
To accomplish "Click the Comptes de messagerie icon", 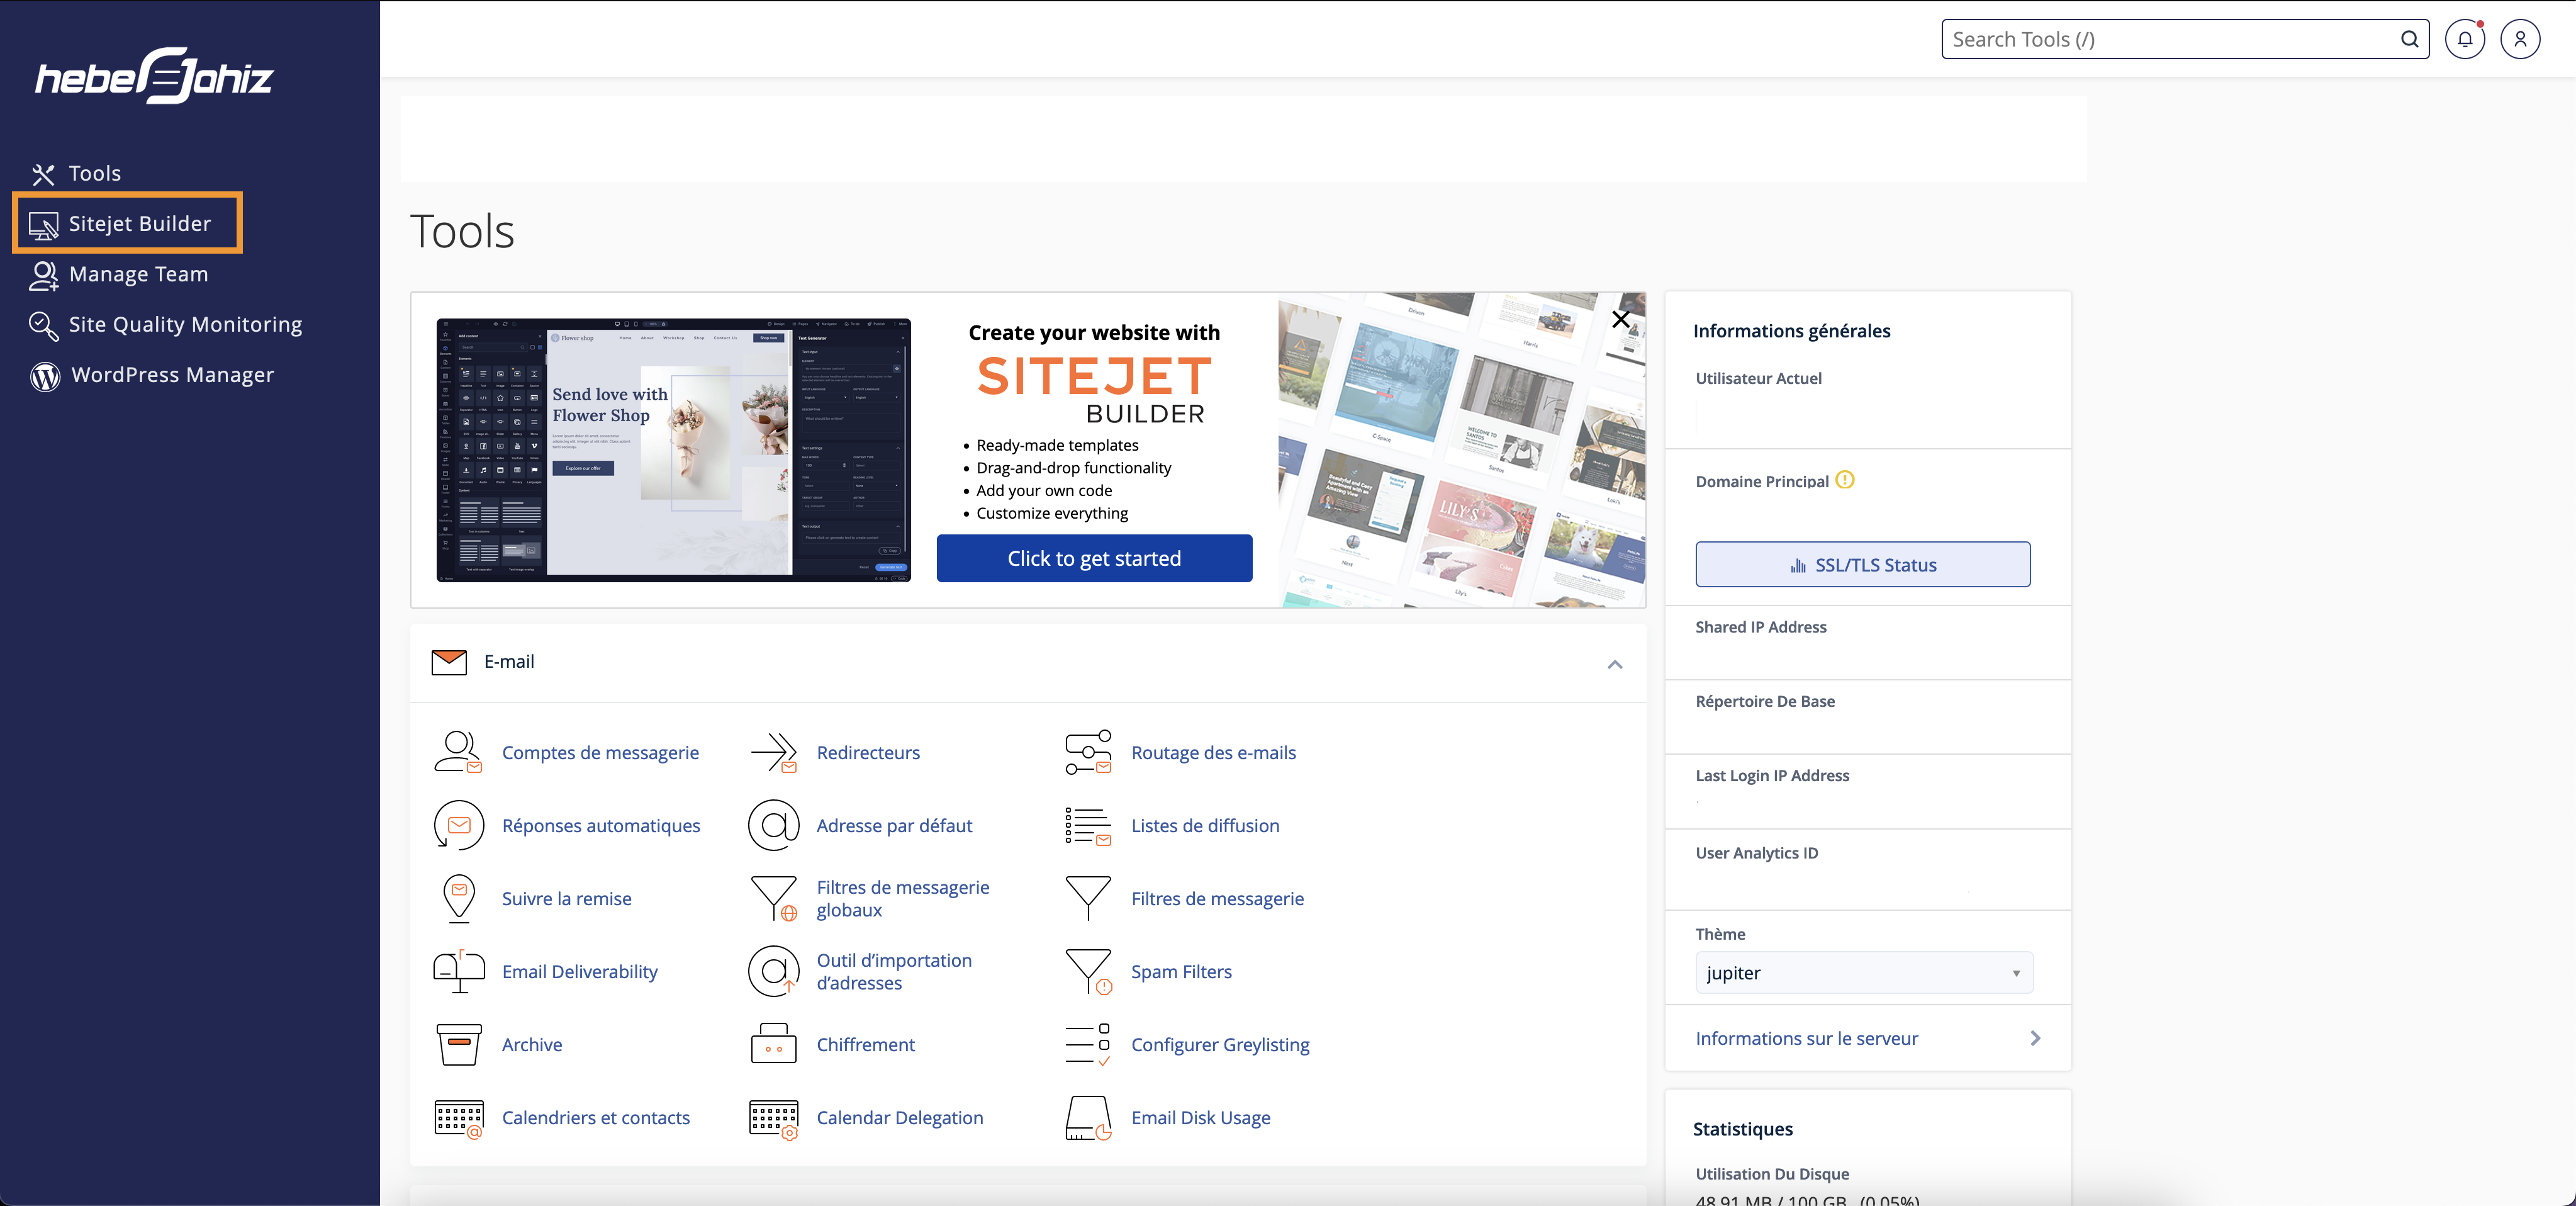I will [x=458, y=752].
